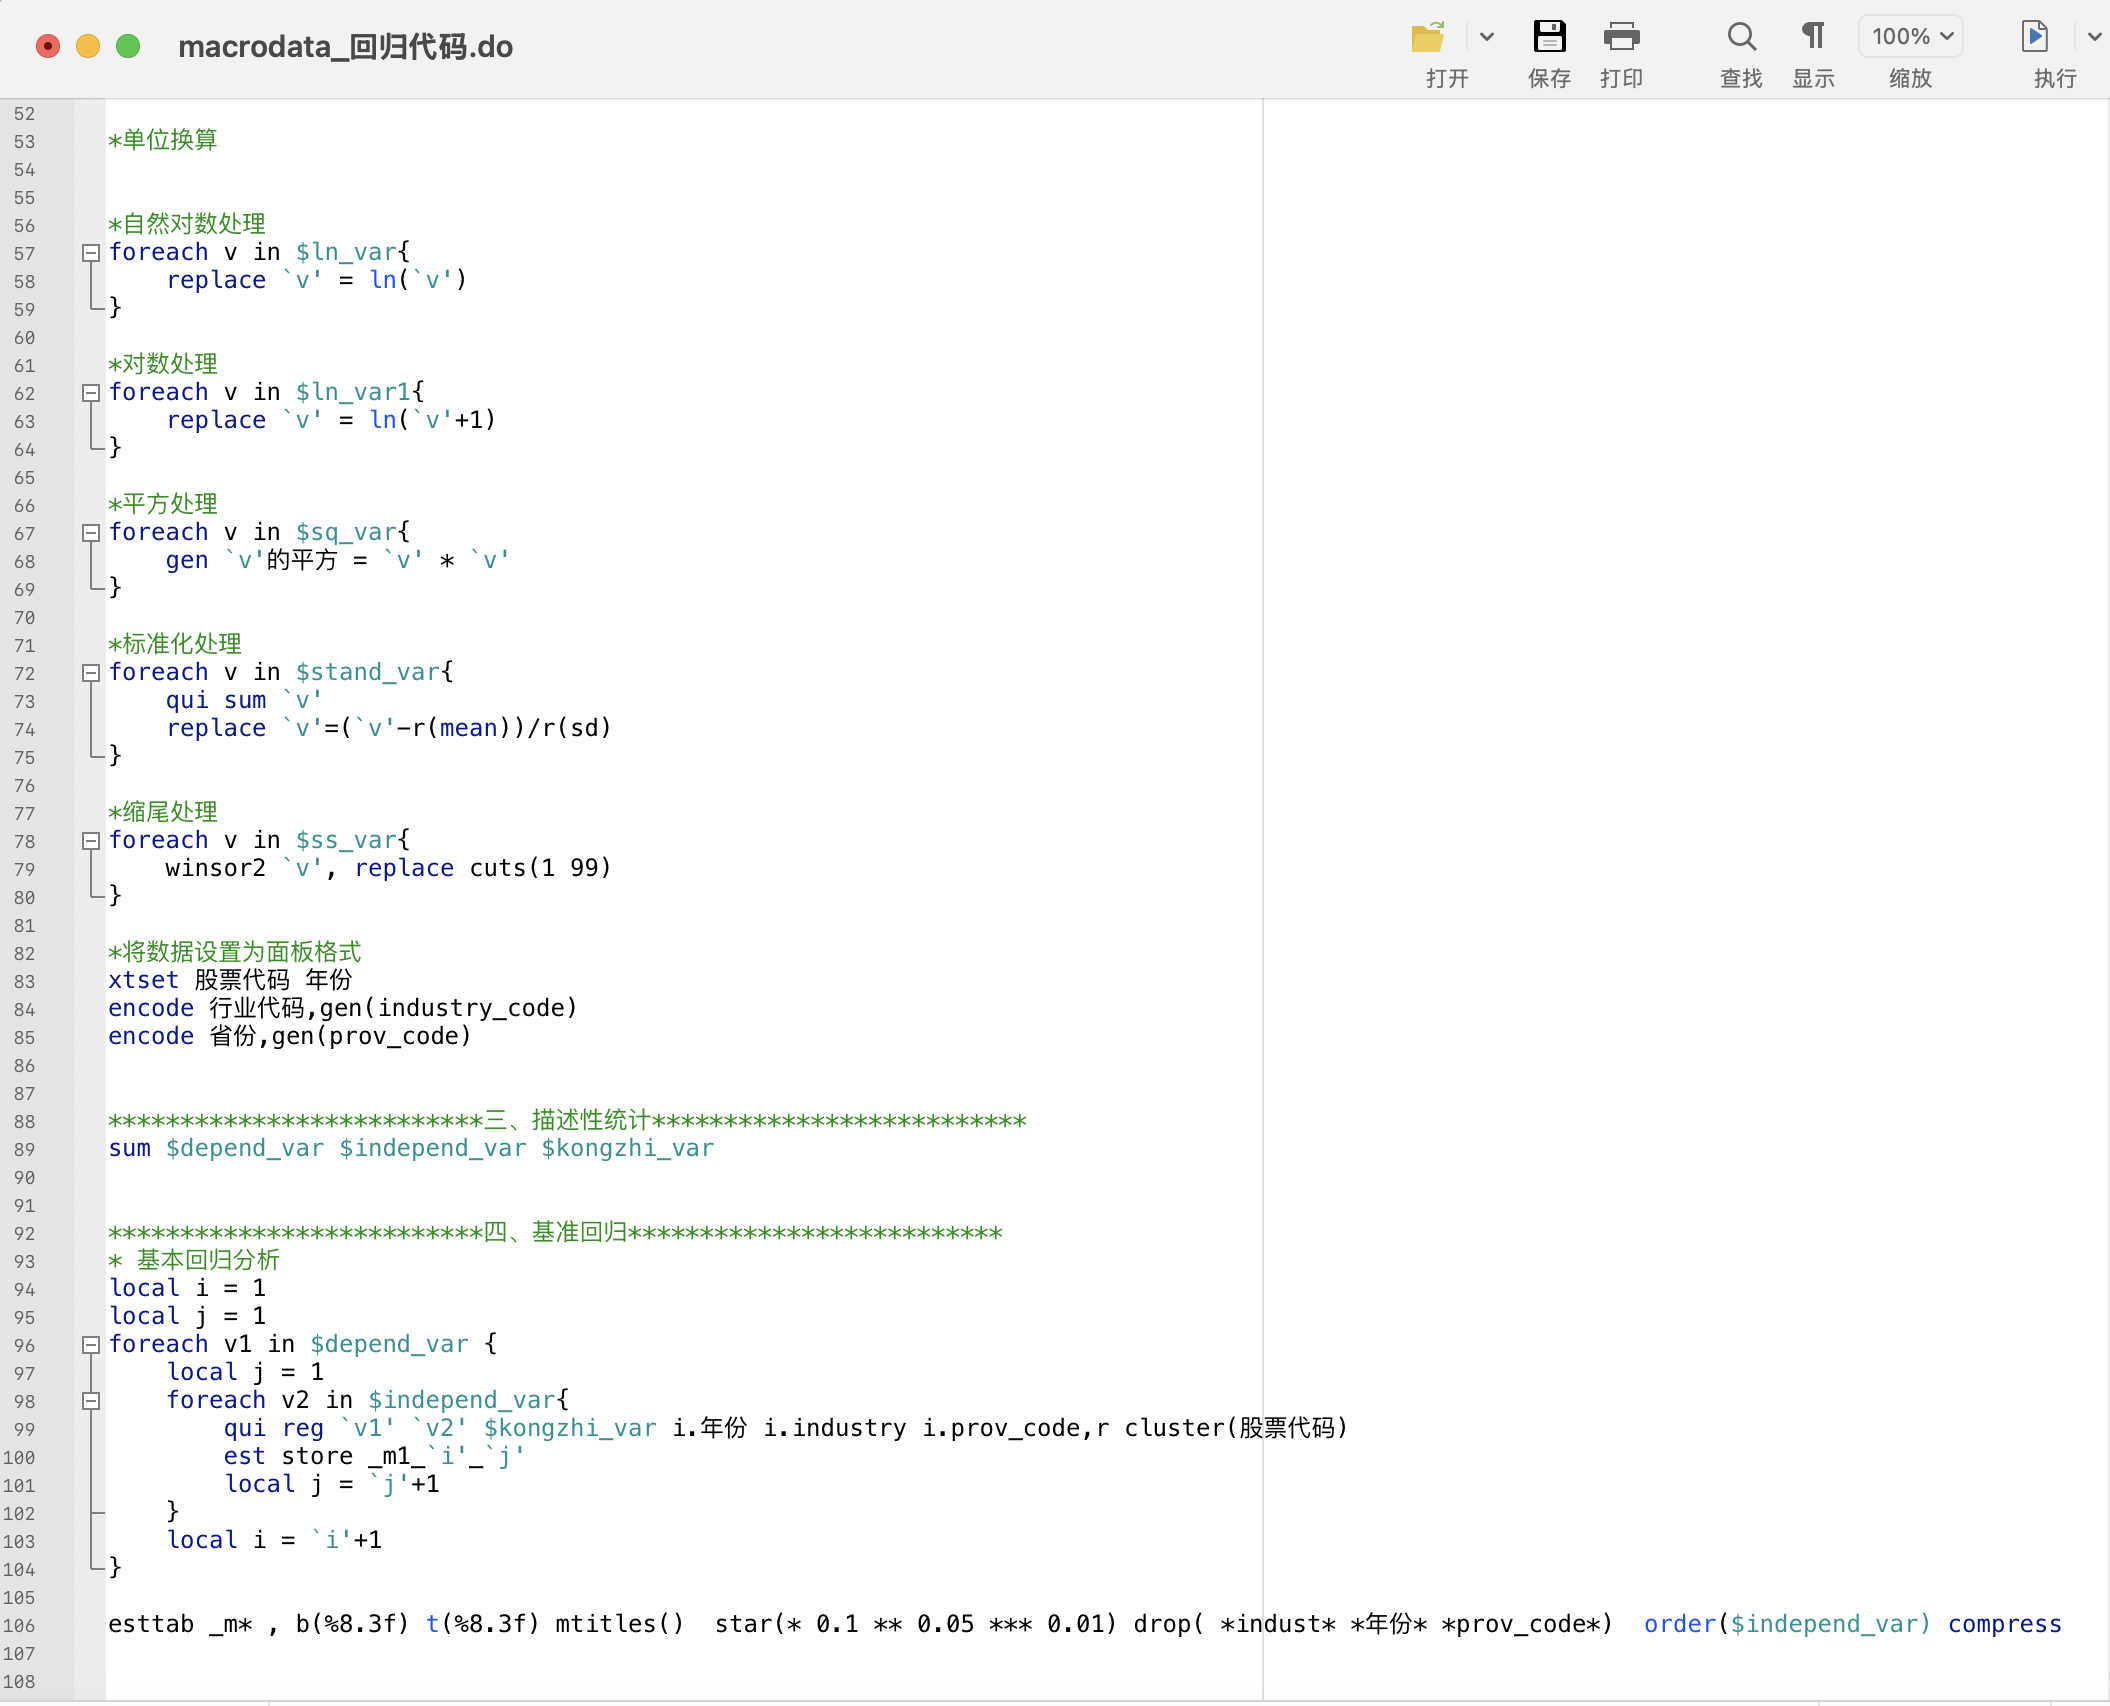
Task: Place cursor on gen `v'的平方 line
Action: (338, 560)
